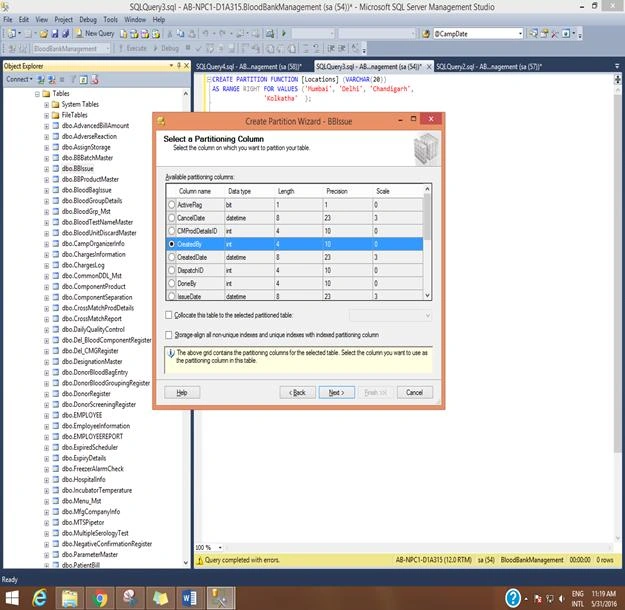This screenshot has height=610, width=625.
Task: Open the Tools menu
Action: click(110, 20)
